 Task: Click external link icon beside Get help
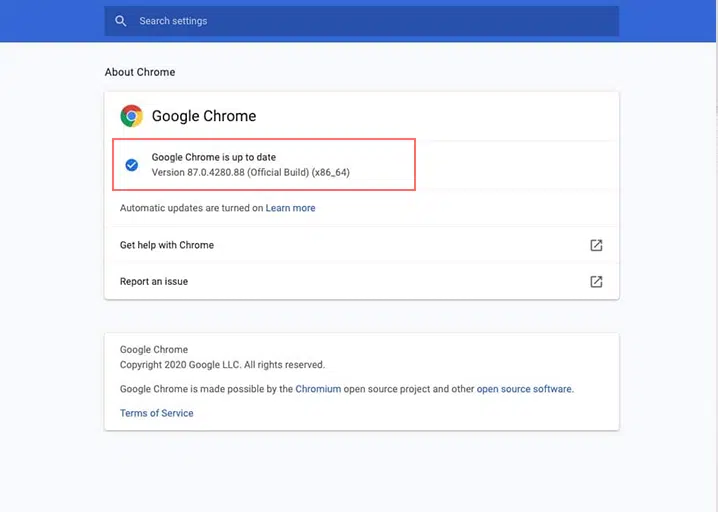(596, 245)
